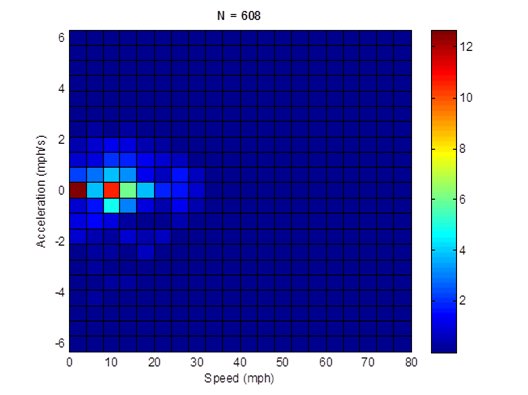
Task: Click the Acceleration (mph/s) axis label
Action: (x=41, y=191)
